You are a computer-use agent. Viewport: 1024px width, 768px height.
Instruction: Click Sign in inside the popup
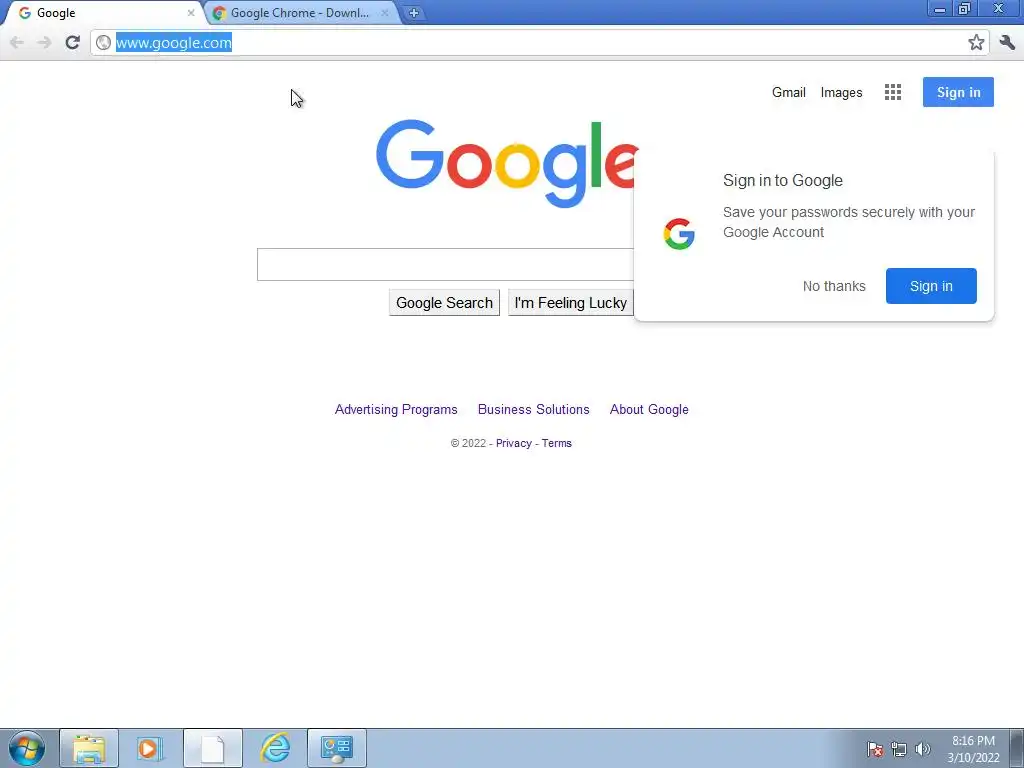tap(931, 286)
